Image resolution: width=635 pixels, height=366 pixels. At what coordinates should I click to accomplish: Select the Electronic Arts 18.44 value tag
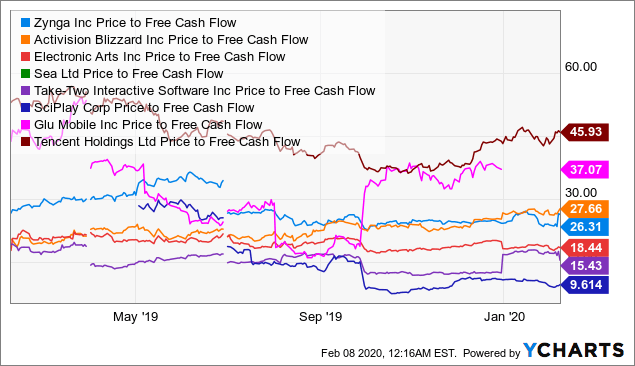coord(585,248)
